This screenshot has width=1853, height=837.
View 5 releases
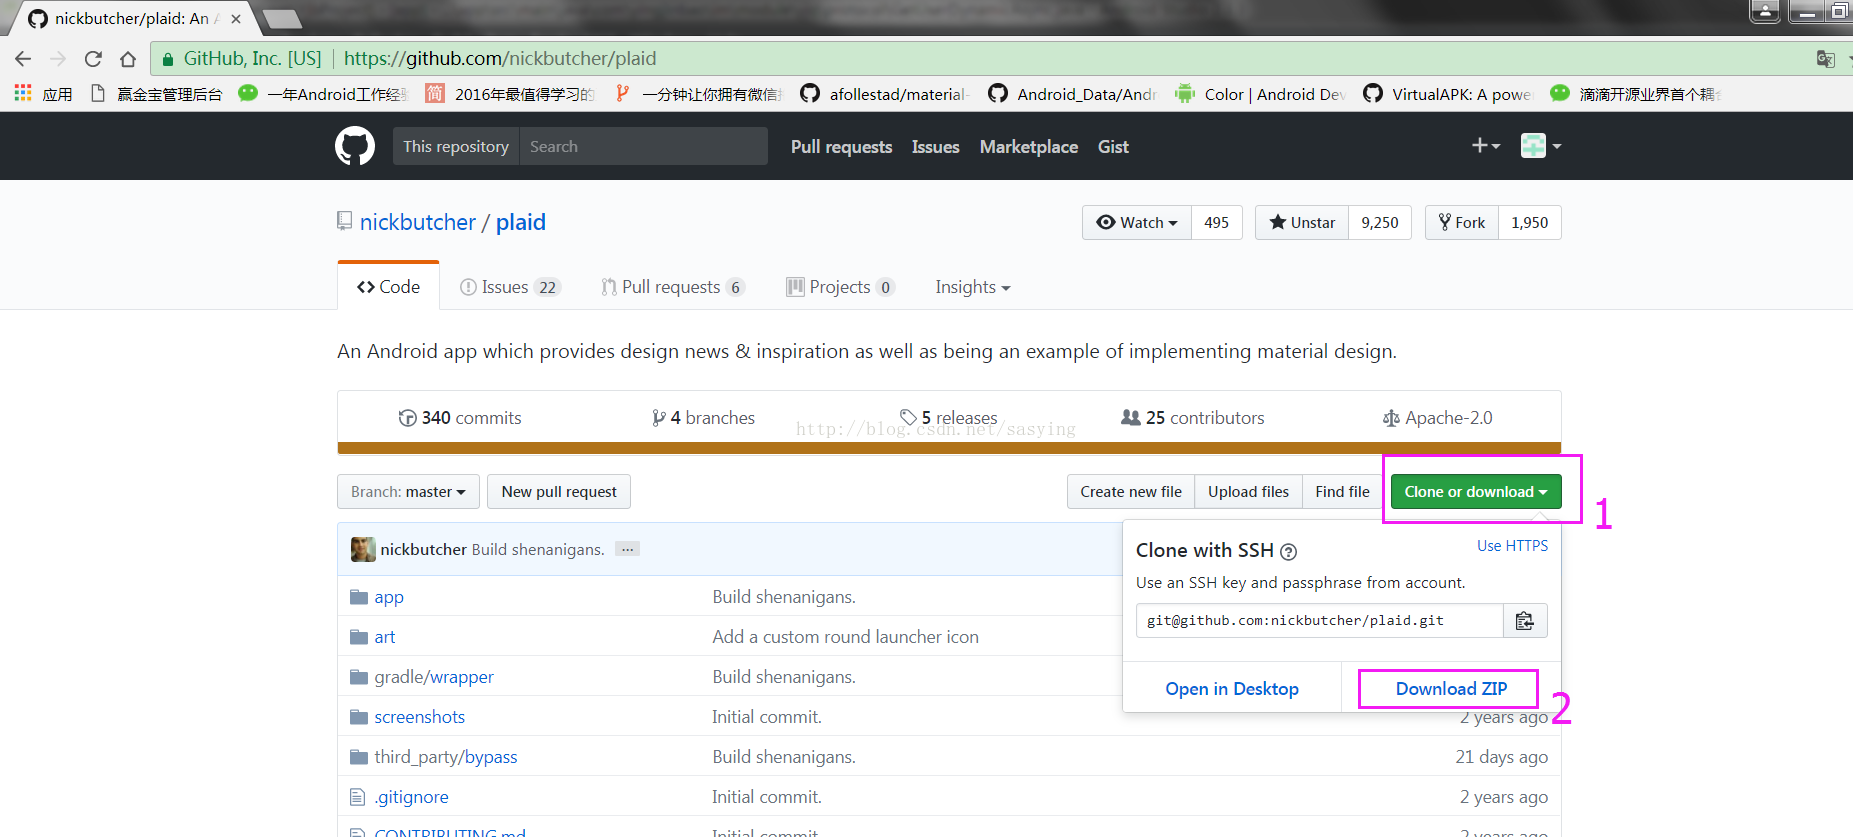[x=948, y=418]
